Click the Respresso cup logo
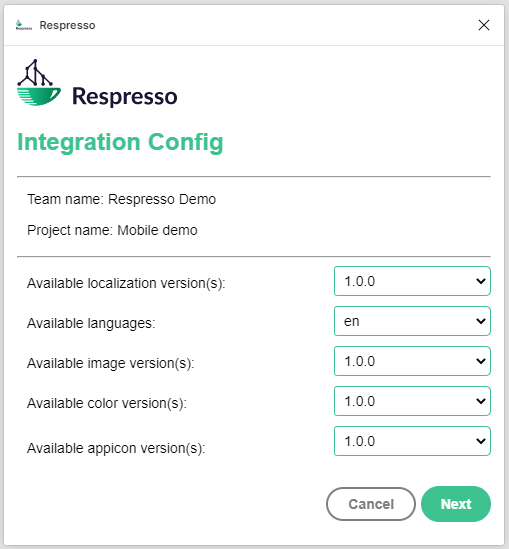The width and height of the screenshot is (509, 549). (39, 83)
